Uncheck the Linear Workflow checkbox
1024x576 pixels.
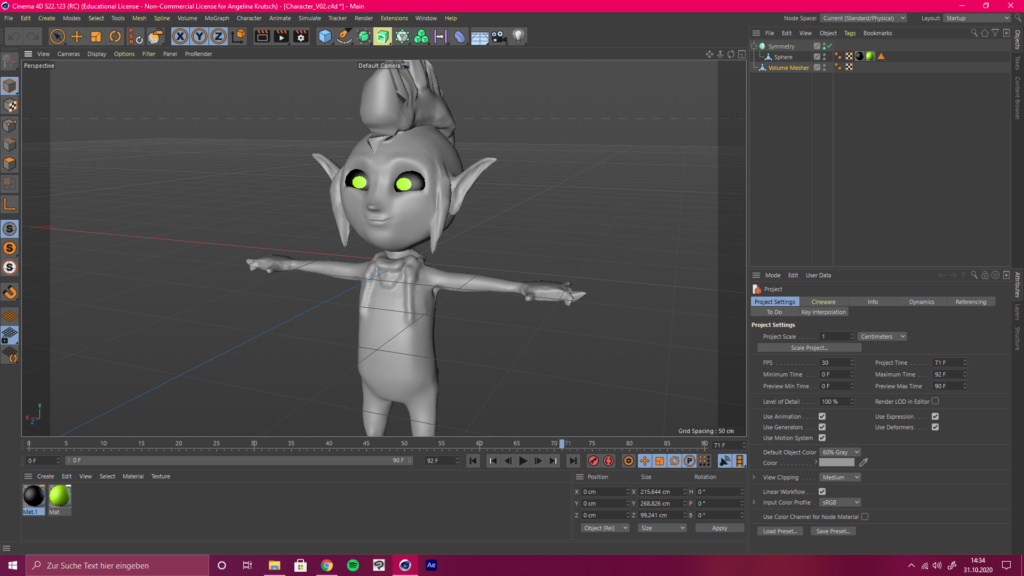pyautogui.click(x=822, y=491)
